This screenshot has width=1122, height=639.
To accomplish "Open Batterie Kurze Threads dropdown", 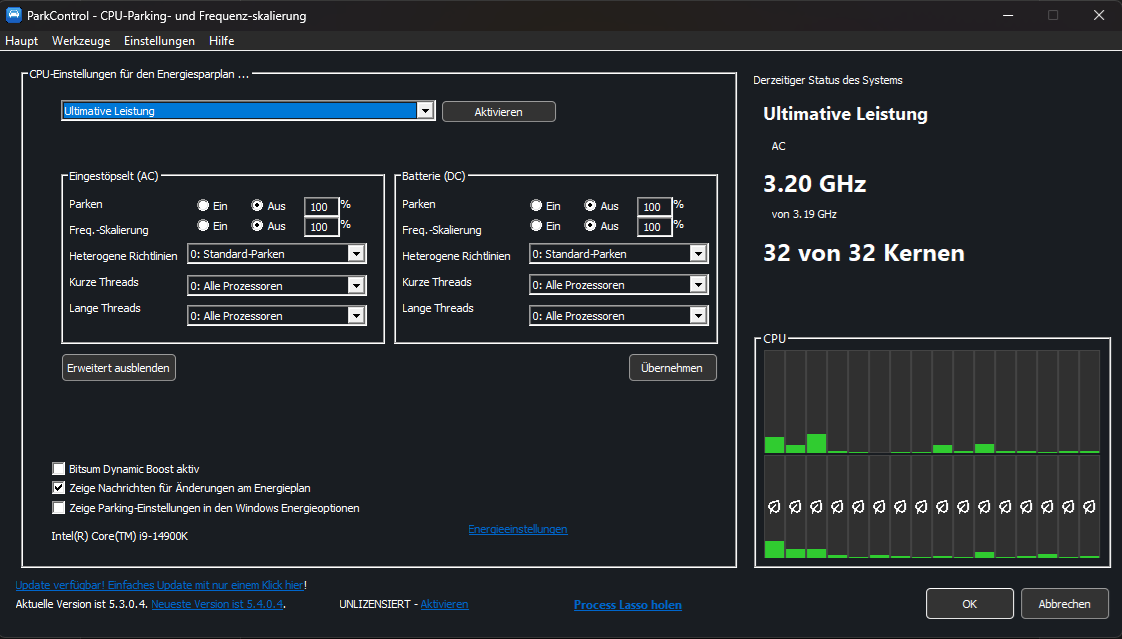I will coord(698,285).
